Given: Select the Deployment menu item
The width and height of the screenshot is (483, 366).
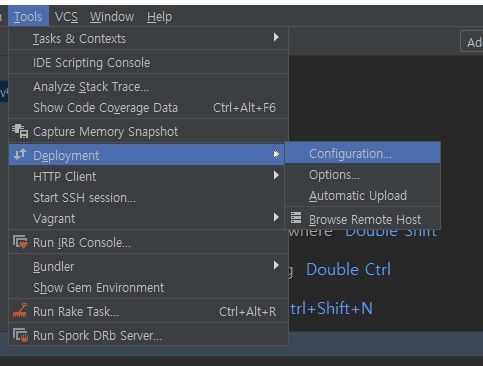Looking at the screenshot, I should (x=146, y=155).
